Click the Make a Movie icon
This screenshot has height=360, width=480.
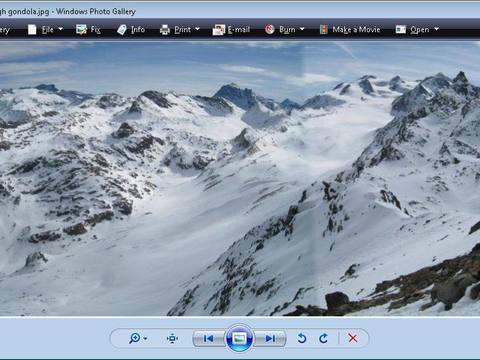pos(323,30)
